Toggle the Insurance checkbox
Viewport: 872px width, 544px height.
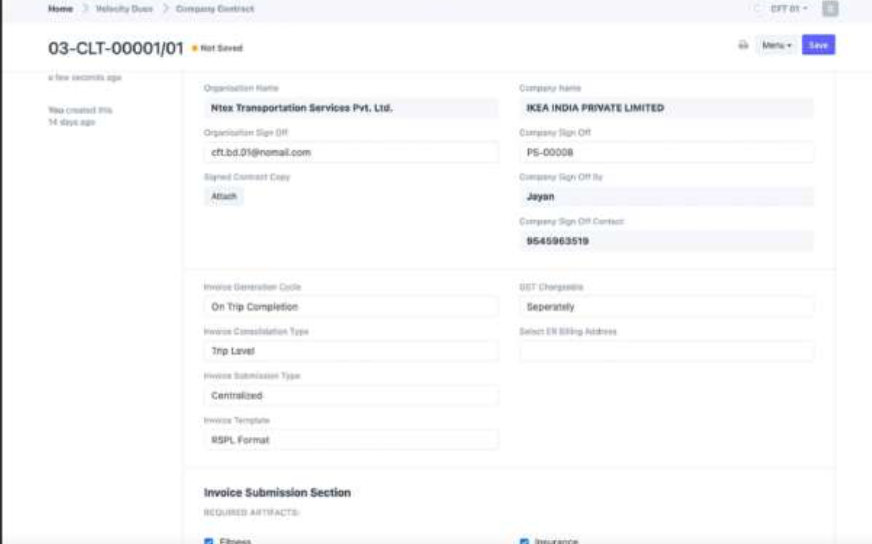coord(524,541)
